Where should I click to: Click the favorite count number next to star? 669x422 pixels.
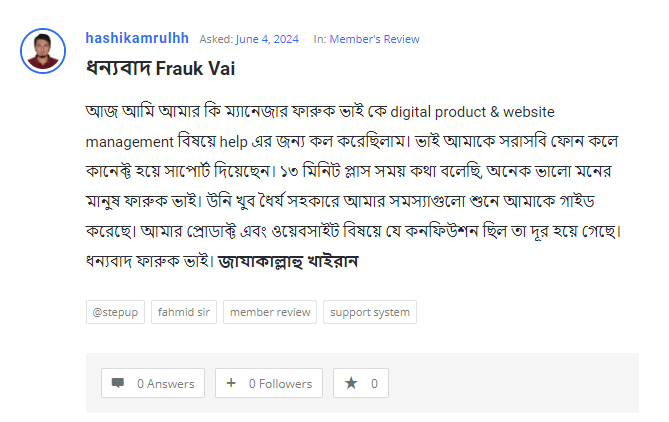click(374, 383)
